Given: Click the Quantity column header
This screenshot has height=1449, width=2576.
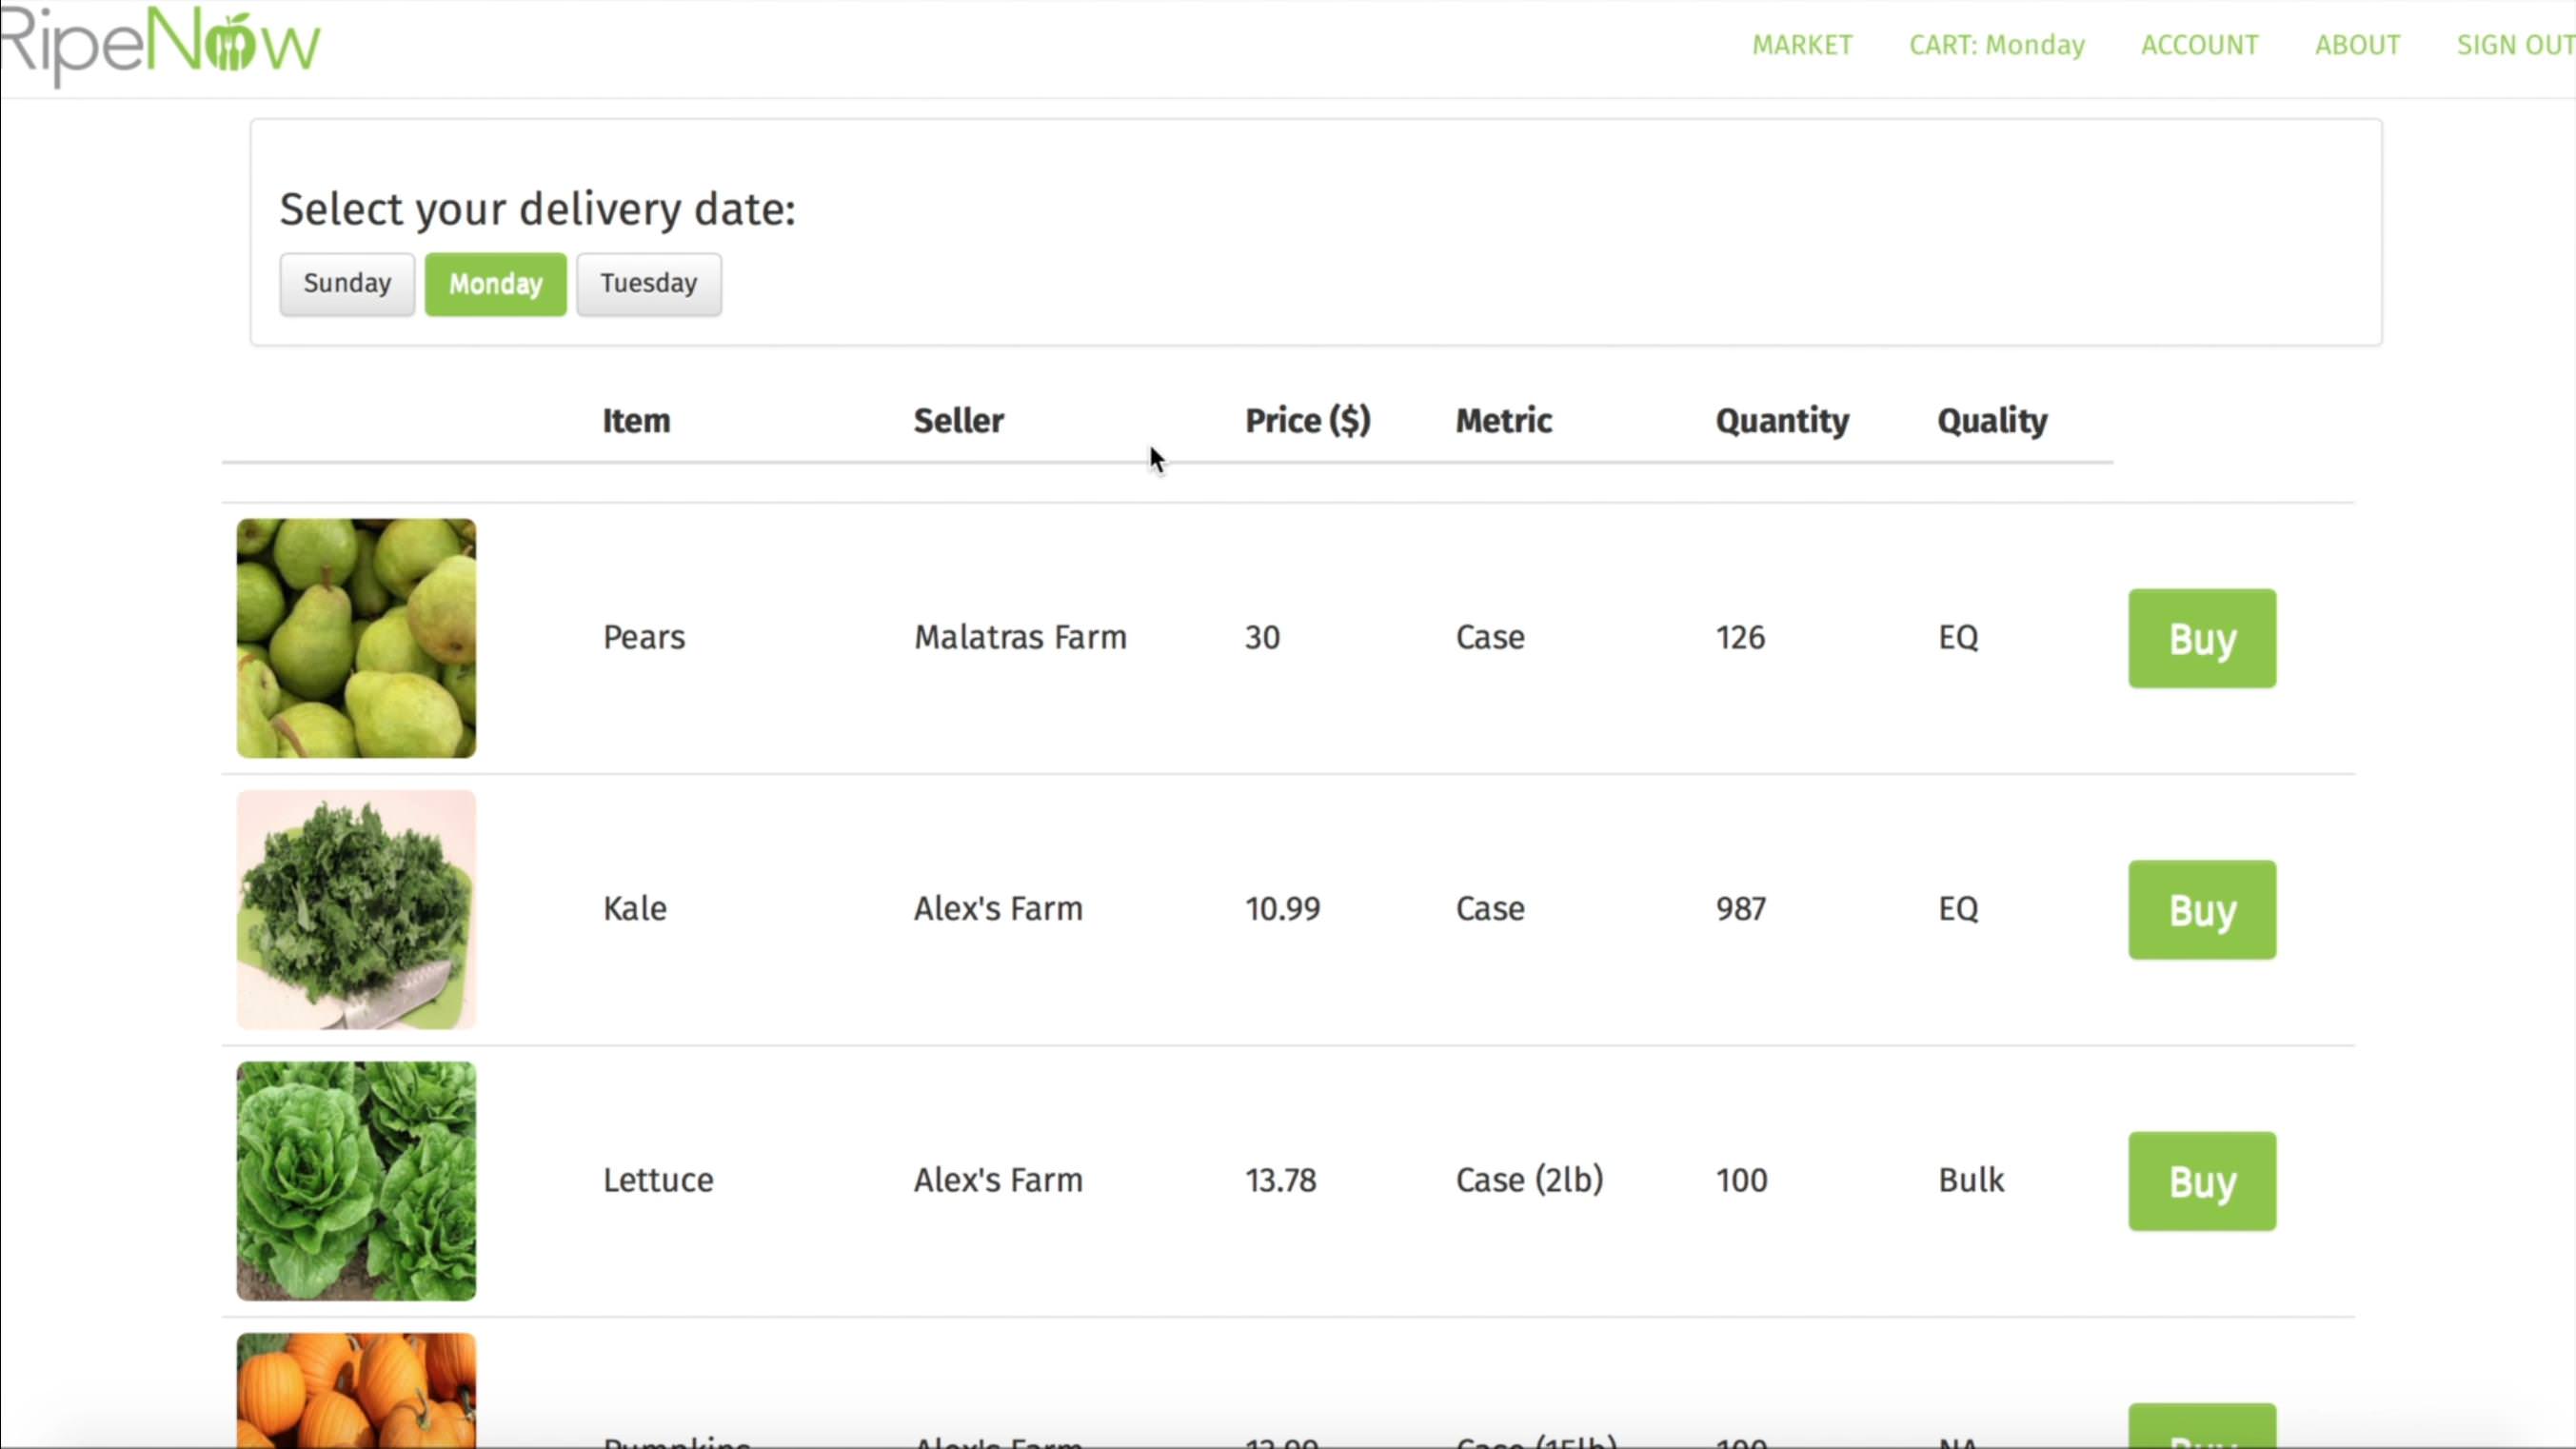Looking at the screenshot, I should [1782, 421].
